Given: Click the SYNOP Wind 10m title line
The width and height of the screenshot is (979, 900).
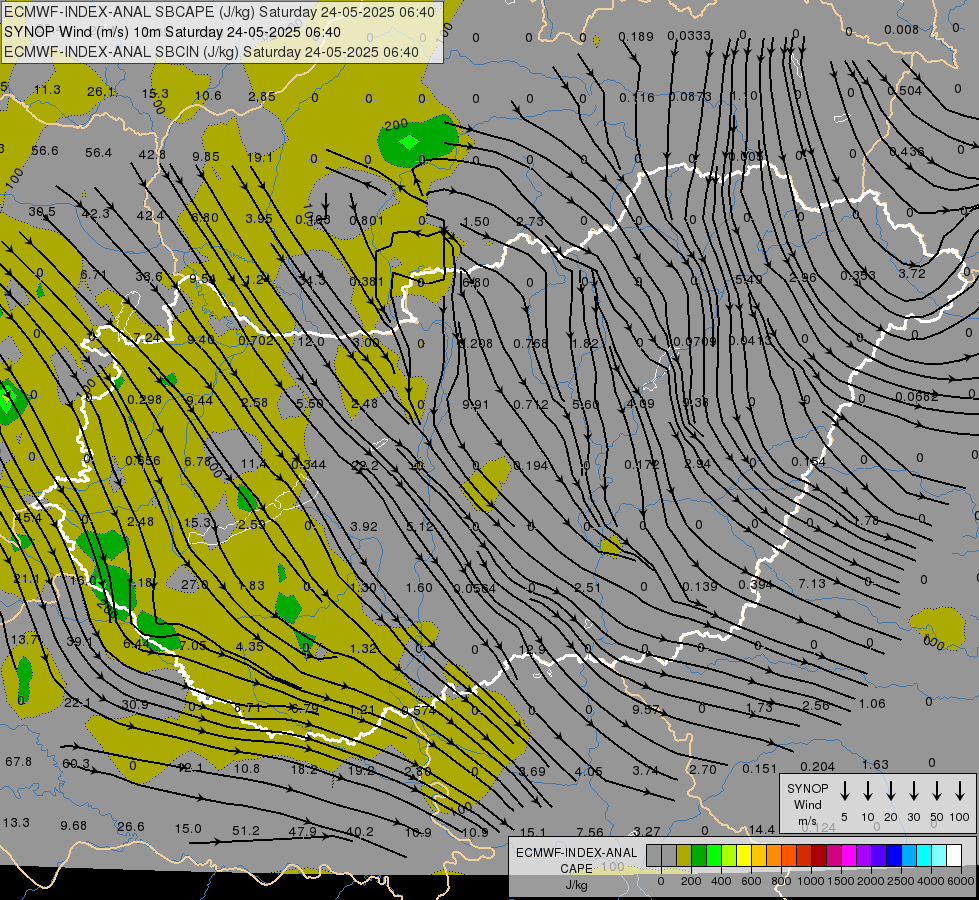Looking at the screenshot, I should click(172, 32).
